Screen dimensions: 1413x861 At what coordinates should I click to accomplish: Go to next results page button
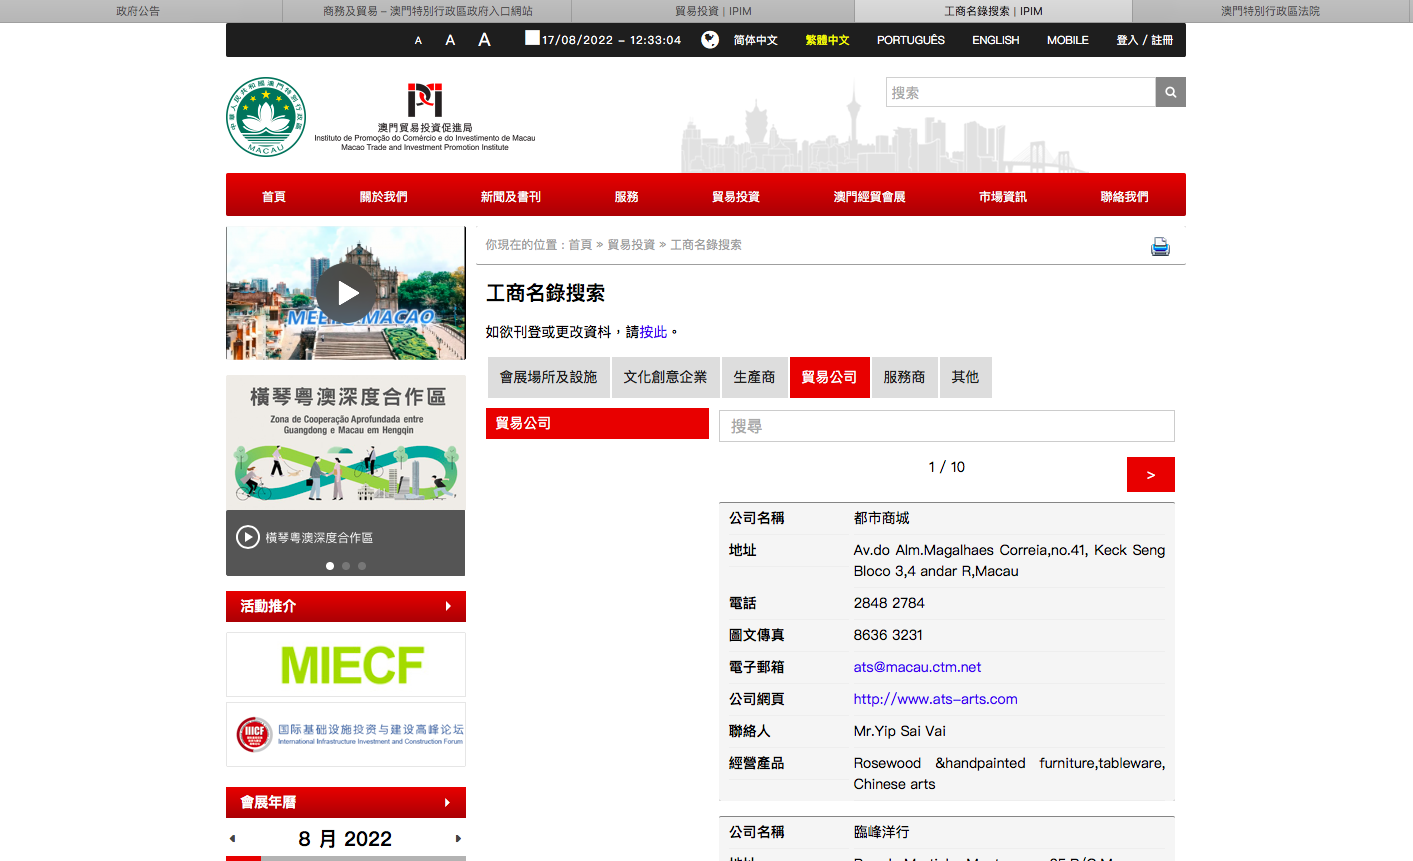coord(1150,475)
